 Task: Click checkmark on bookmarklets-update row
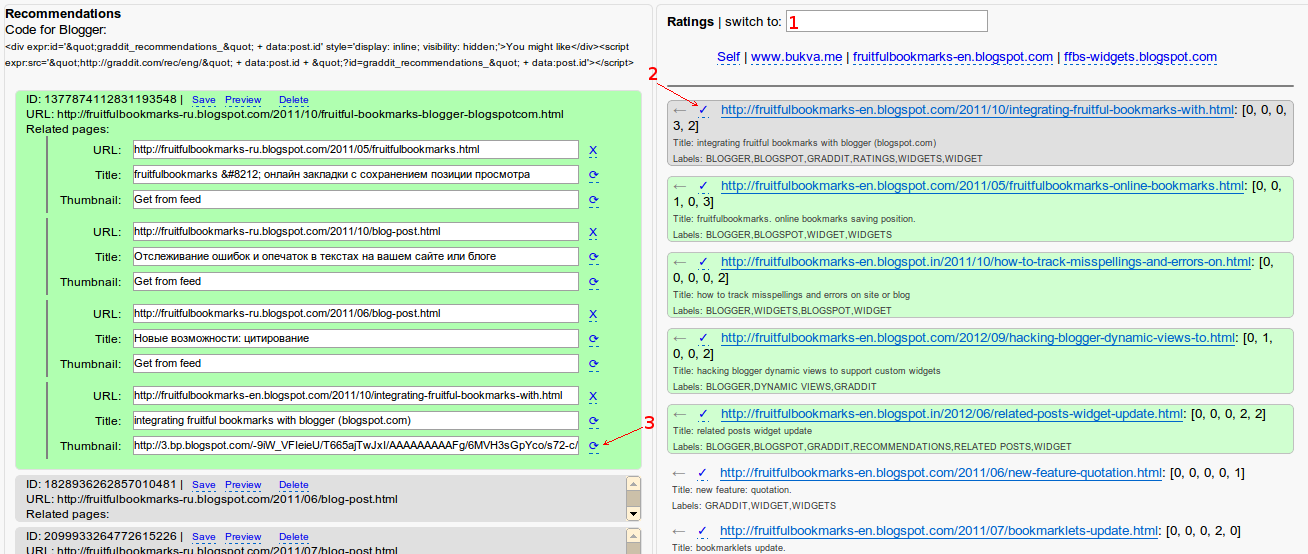tap(703, 530)
